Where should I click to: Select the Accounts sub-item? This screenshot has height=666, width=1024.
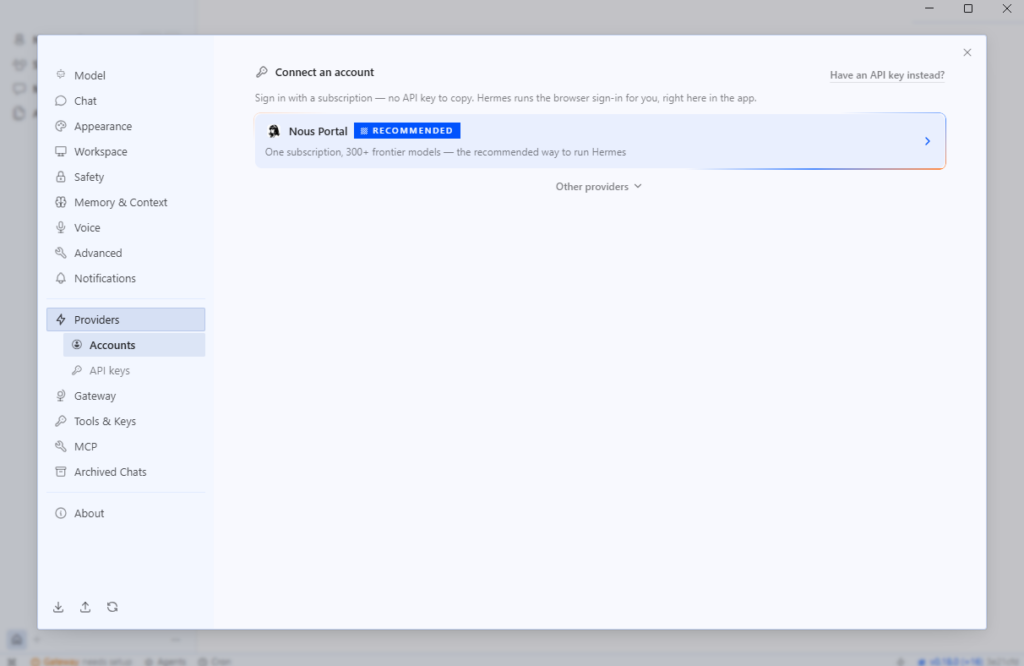pyautogui.click(x=134, y=345)
